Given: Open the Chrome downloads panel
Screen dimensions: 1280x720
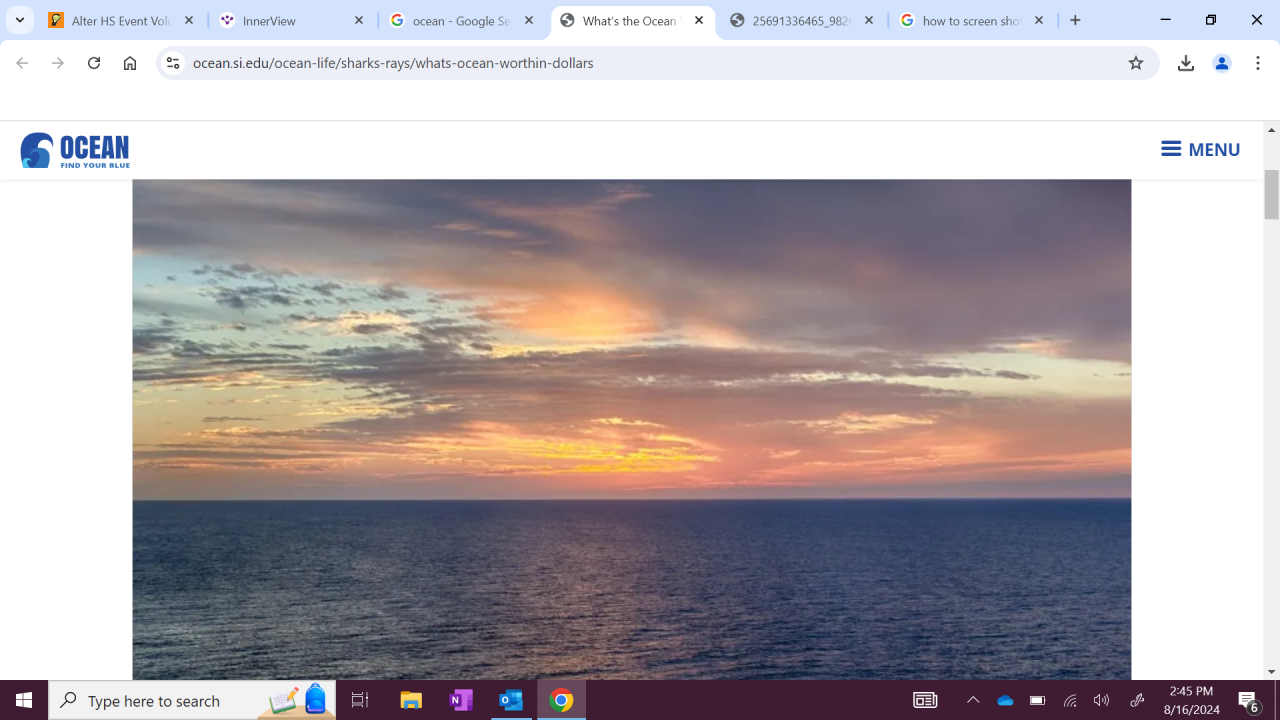Looking at the screenshot, I should [1186, 63].
